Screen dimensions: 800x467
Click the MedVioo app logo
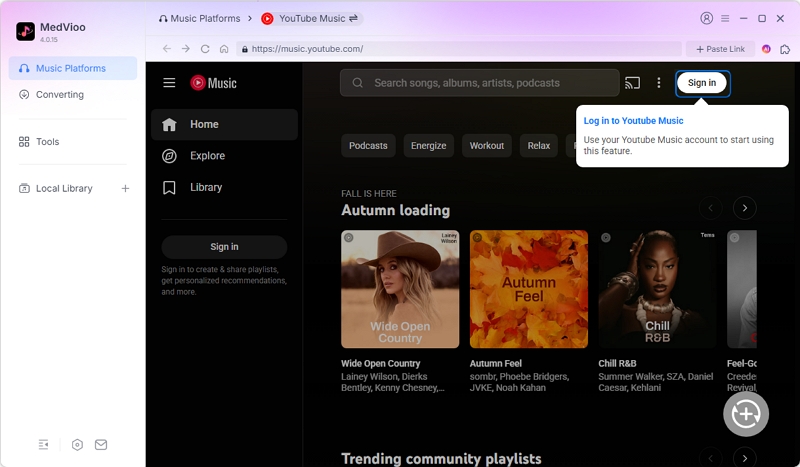tap(26, 31)
